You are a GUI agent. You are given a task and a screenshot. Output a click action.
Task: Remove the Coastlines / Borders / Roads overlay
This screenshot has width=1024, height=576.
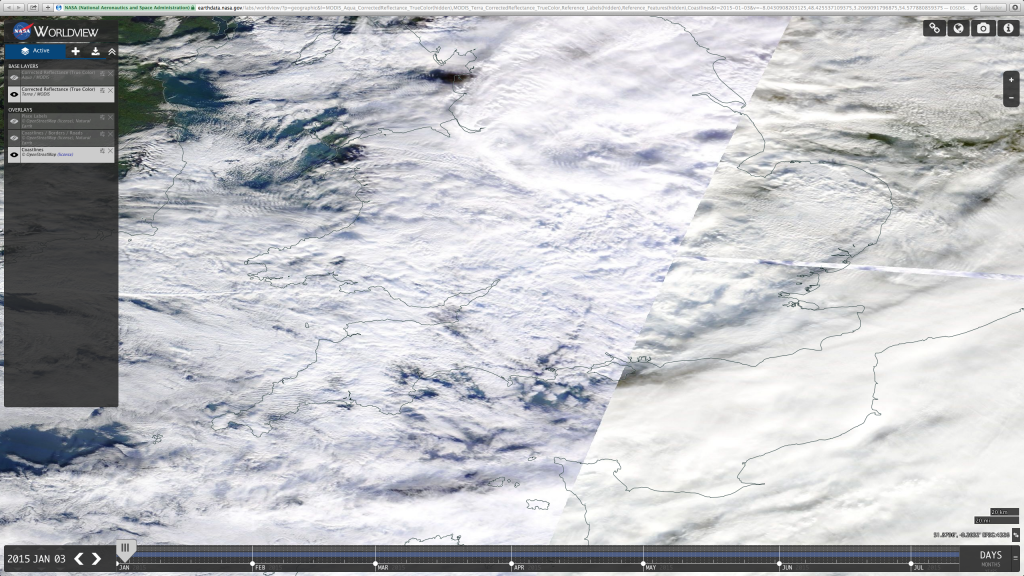click(110, 135)
